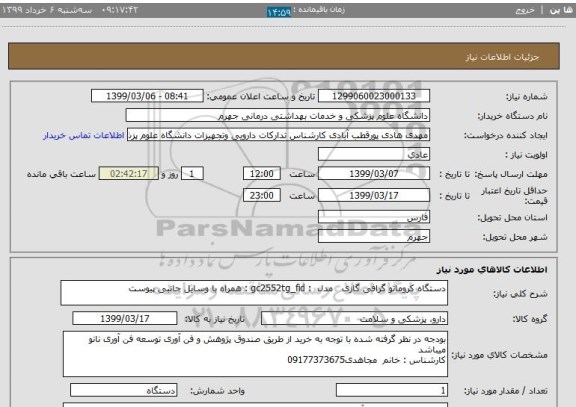Click request creator field مهدی هادی پورقطب آبادی

(x=278, y=135)
